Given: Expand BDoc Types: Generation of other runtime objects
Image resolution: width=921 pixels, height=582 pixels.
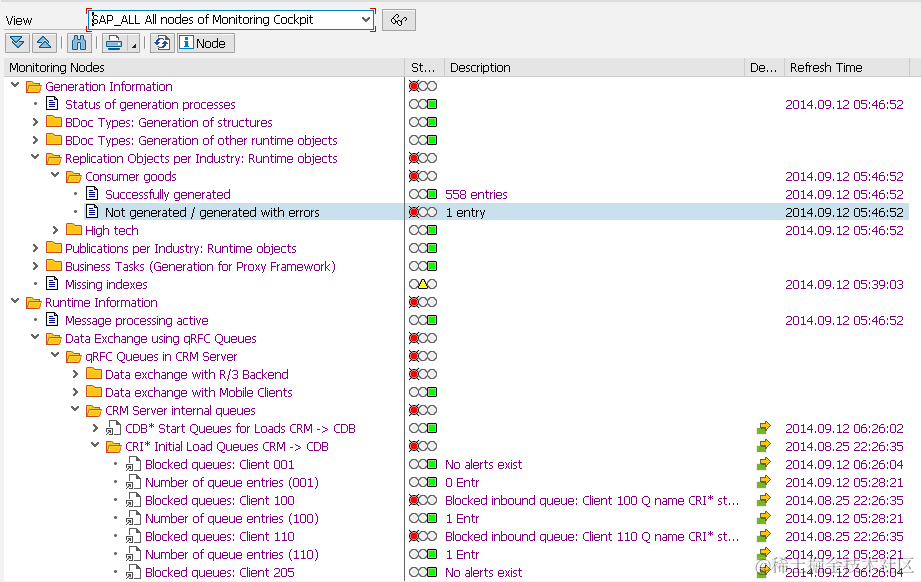Looking at the screenshot, I should (x=35, y=140).
